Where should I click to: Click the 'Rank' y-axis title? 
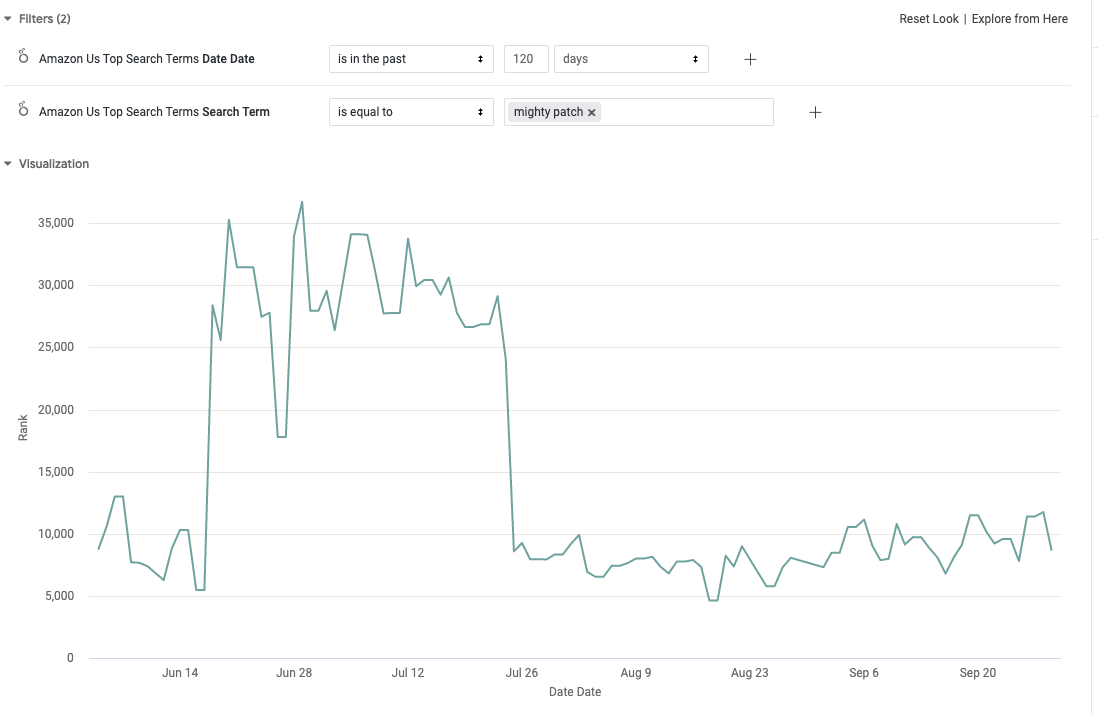pyautogui.click(x=23, y=428)
